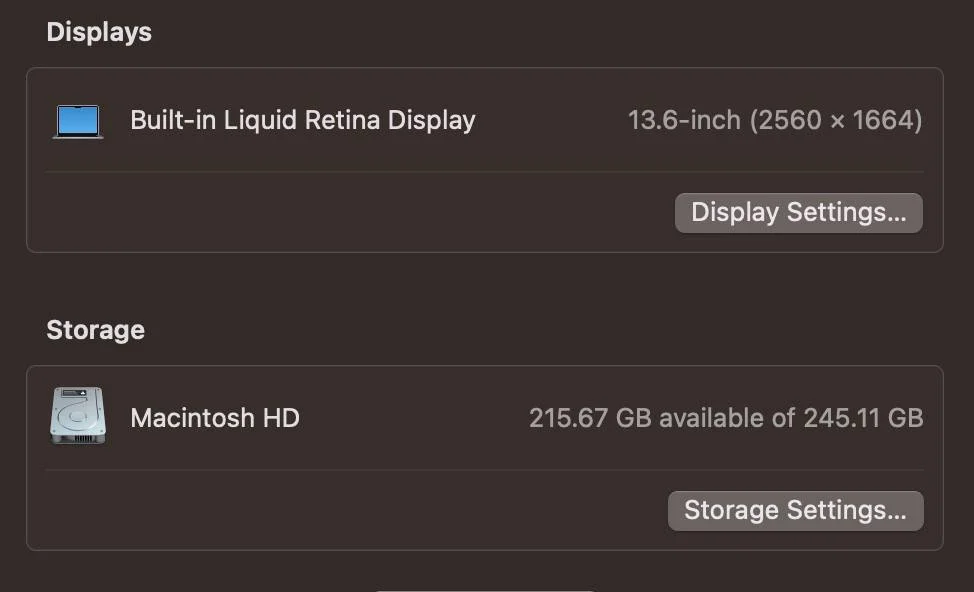974x592 pixels.
Task: Click the 245.11 GB total capacity value
Action: coord(863,418)
